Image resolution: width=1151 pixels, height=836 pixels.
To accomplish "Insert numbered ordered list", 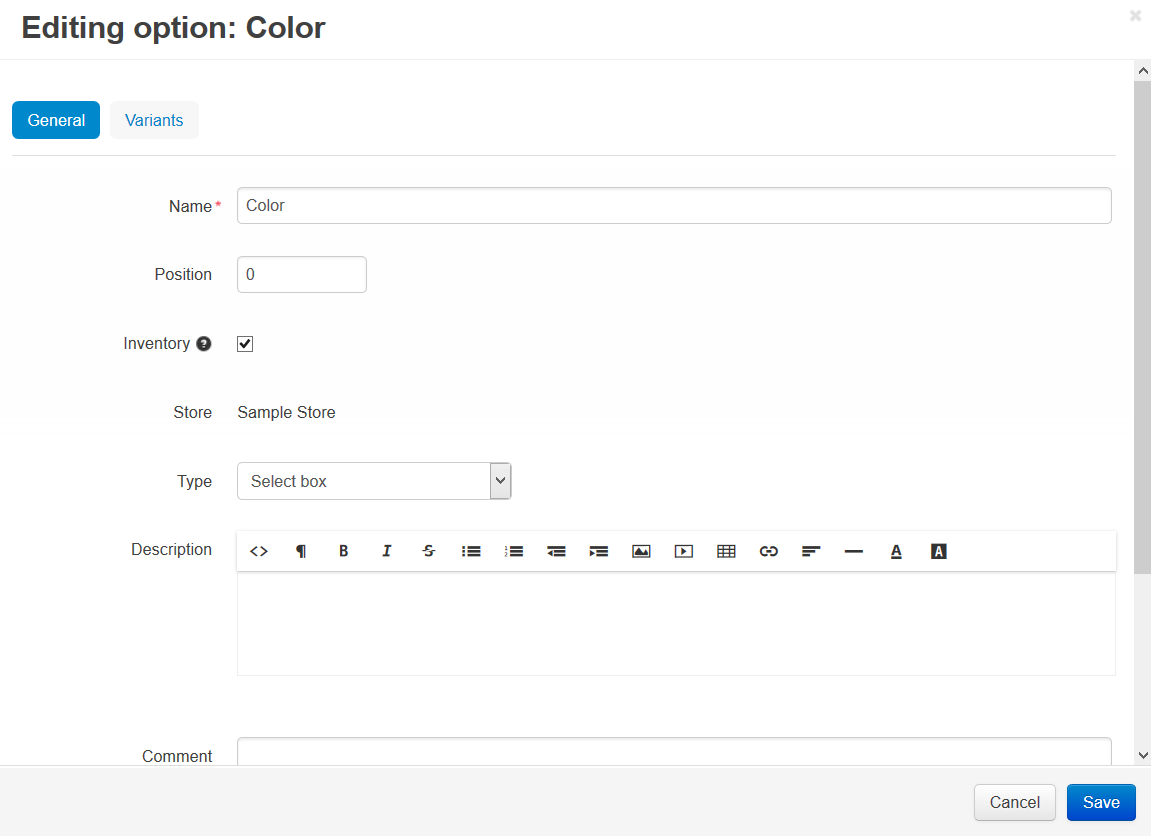I will point(514,551).
